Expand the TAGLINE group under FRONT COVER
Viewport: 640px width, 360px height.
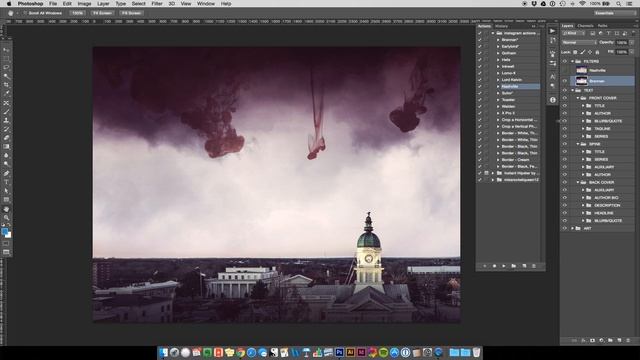pos(583,129)
